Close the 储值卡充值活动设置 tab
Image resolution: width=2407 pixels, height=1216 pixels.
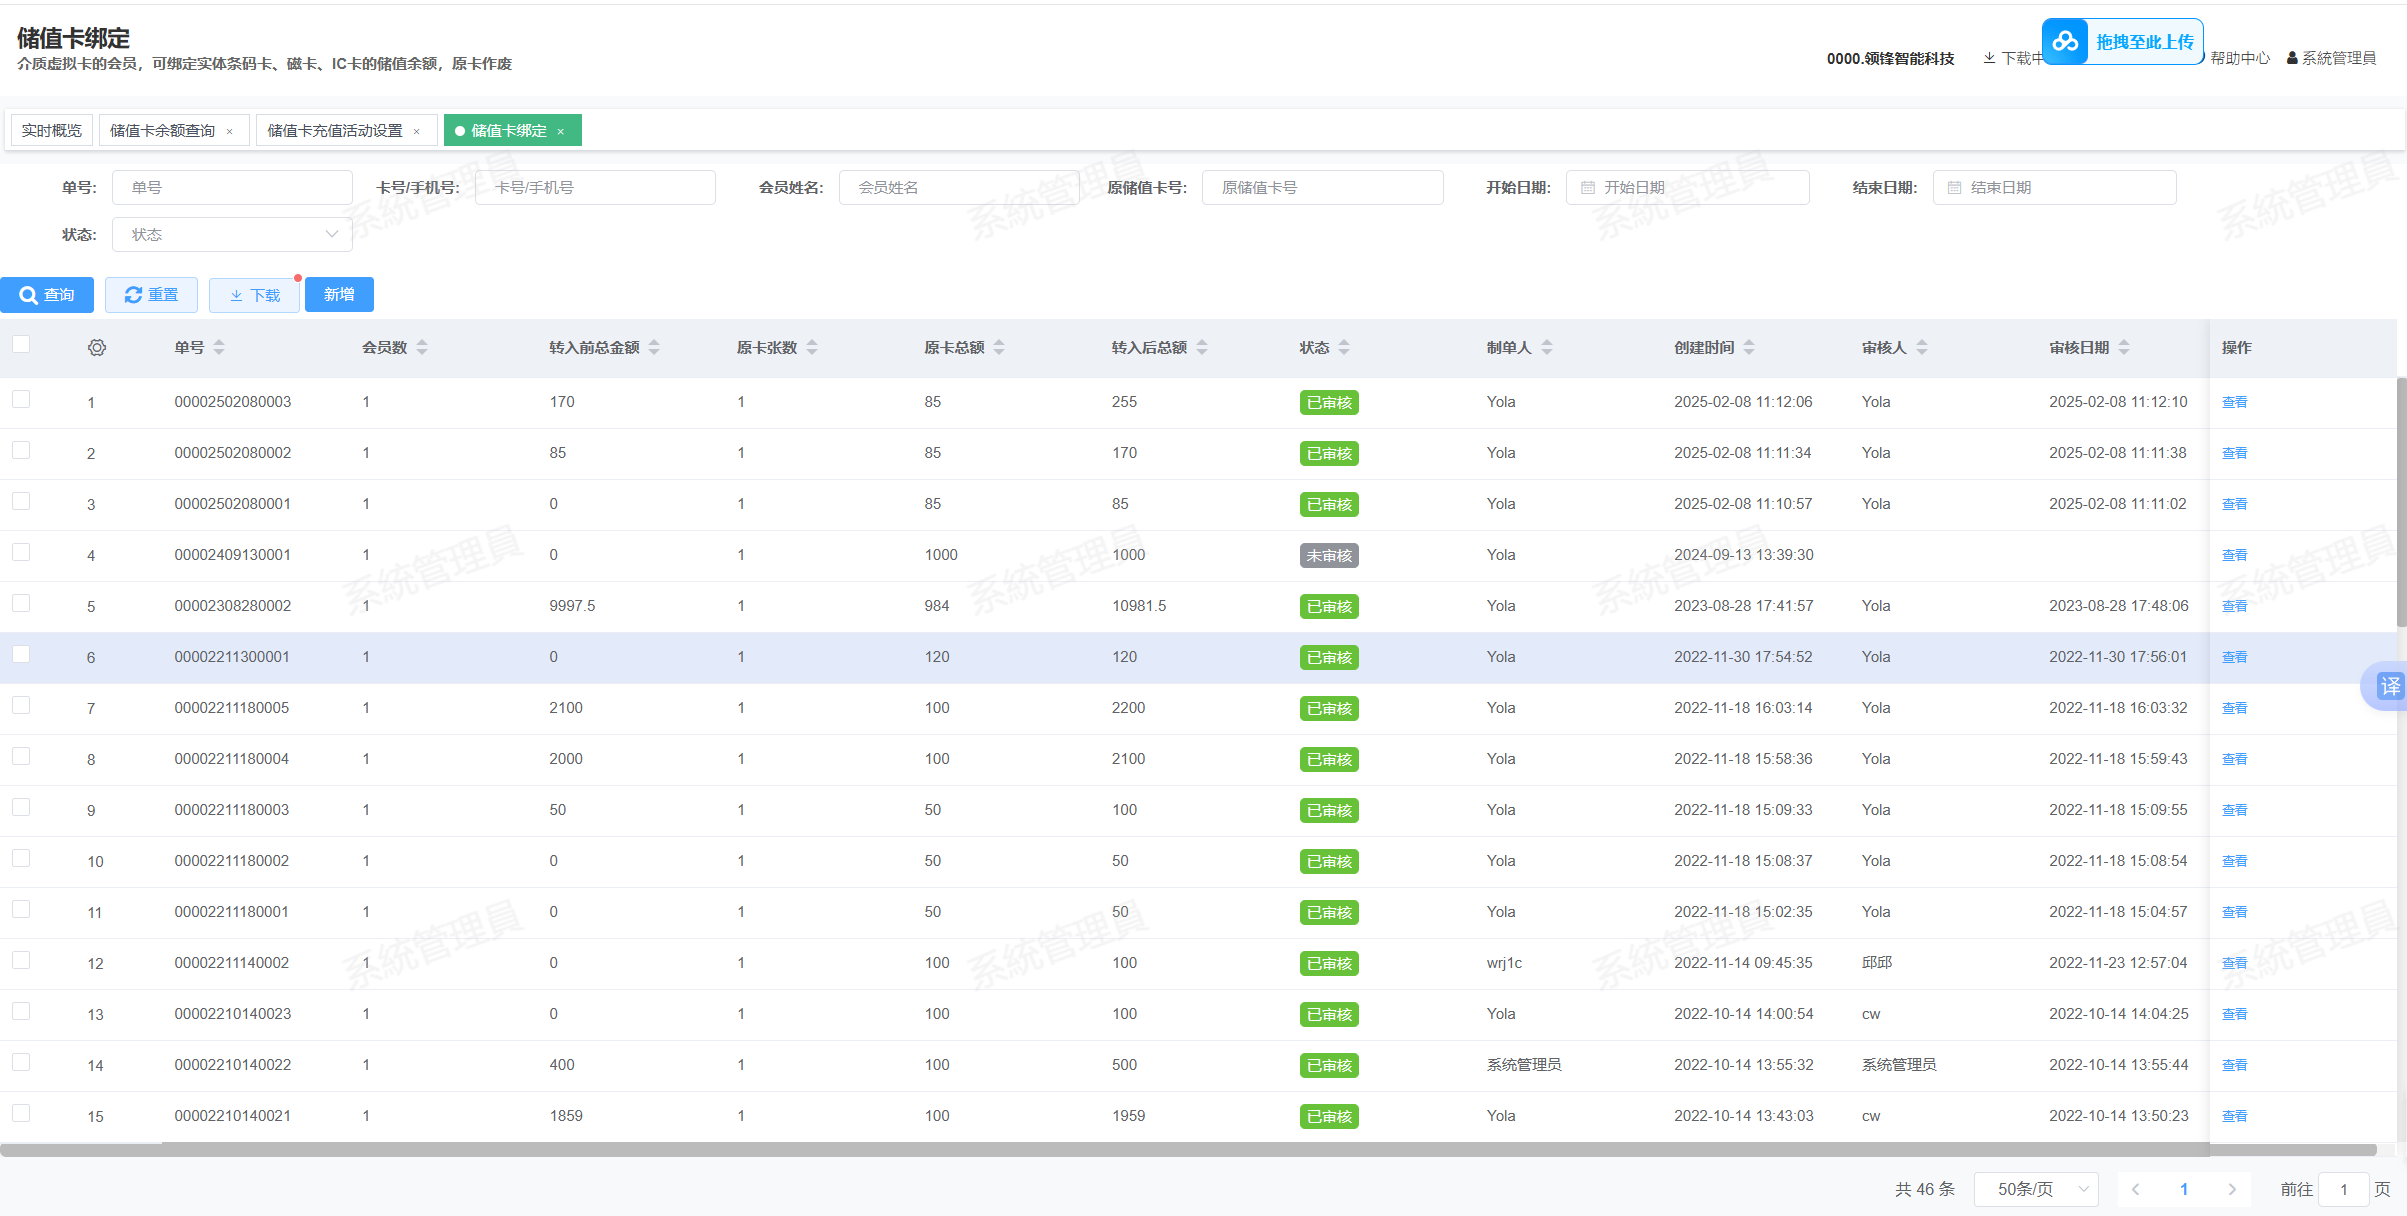[417, 132]
